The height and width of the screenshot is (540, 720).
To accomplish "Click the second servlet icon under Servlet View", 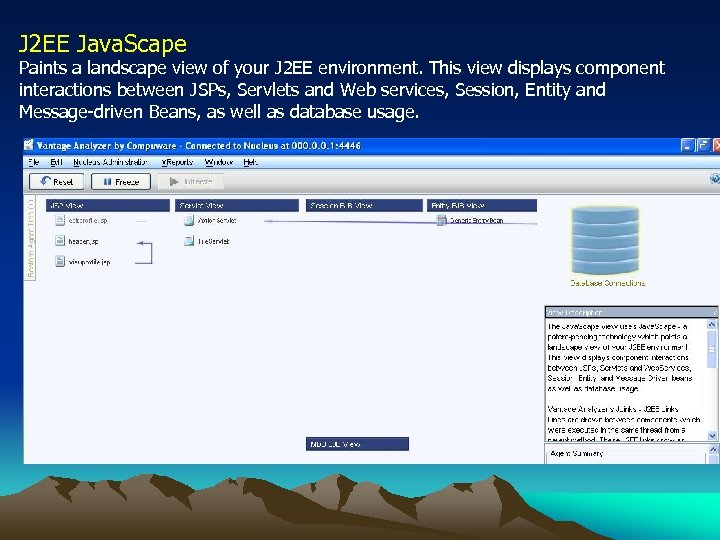I will 189,241.
